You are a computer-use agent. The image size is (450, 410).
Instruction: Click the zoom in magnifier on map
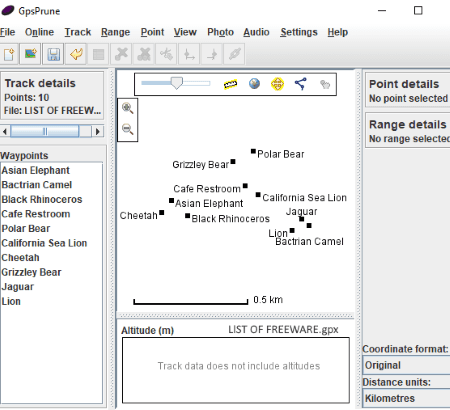[128, 108]
